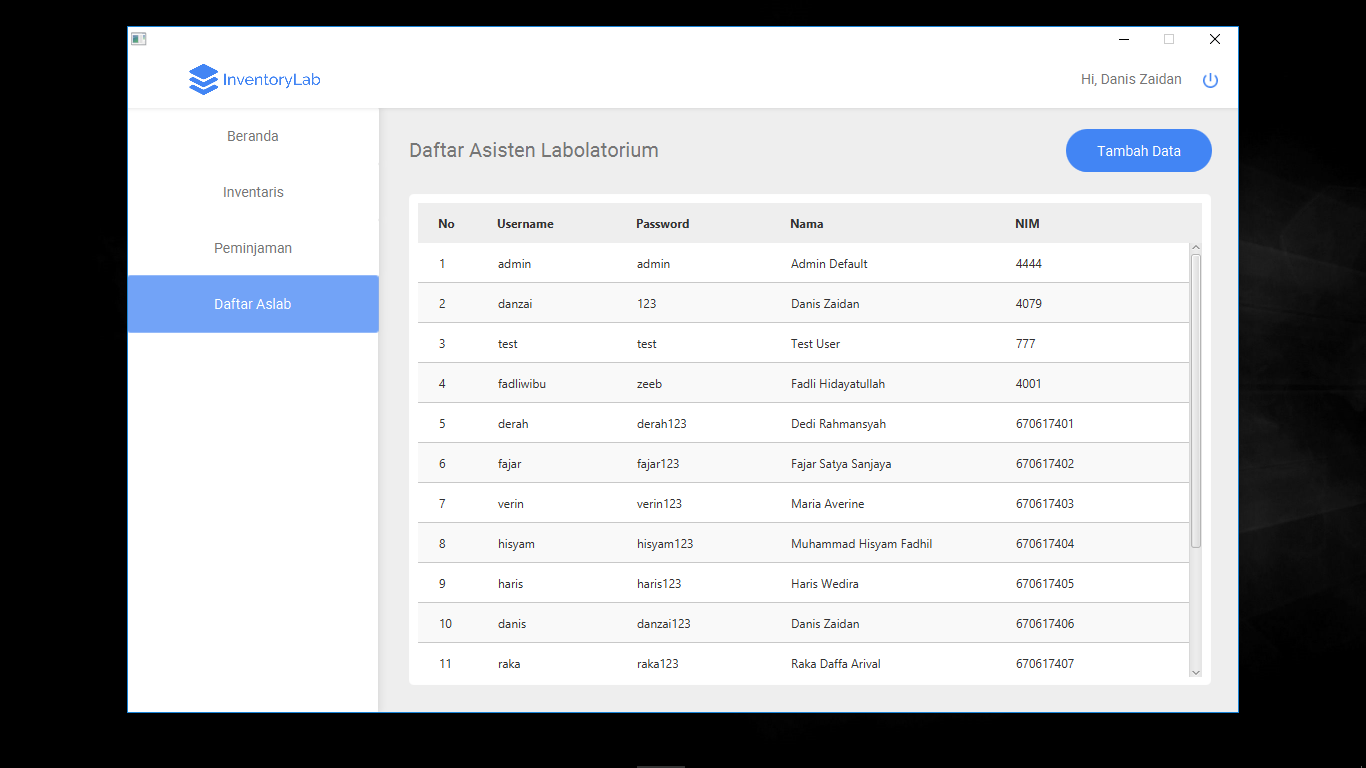Click the page title Daftar Asisten Labolatorium
Viewport: 1366px width, 768px height.
pyautogui.click(x=533, y=150)
